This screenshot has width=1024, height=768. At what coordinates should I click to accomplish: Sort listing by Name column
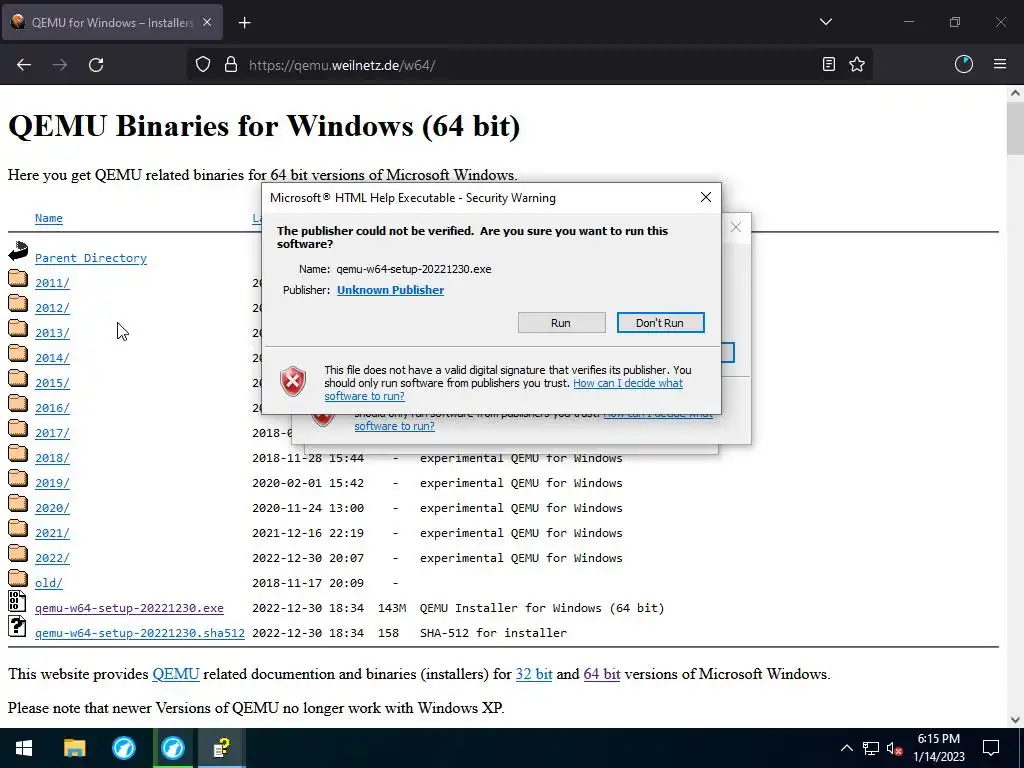pyautogui.click(x=49, y=218)
